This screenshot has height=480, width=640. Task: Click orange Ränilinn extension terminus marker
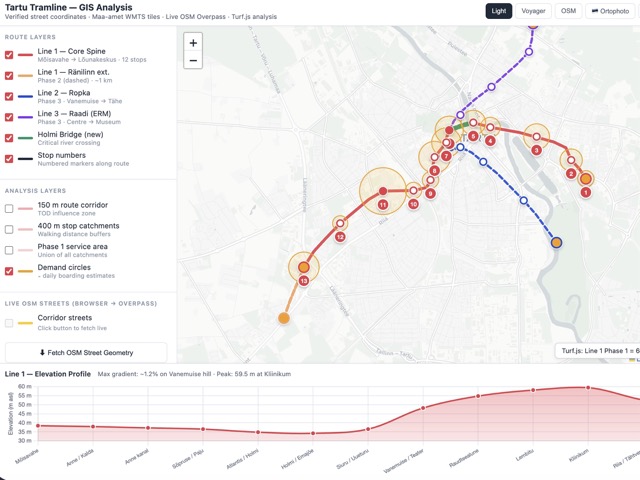pyautogui.click(x=284, y=318)
